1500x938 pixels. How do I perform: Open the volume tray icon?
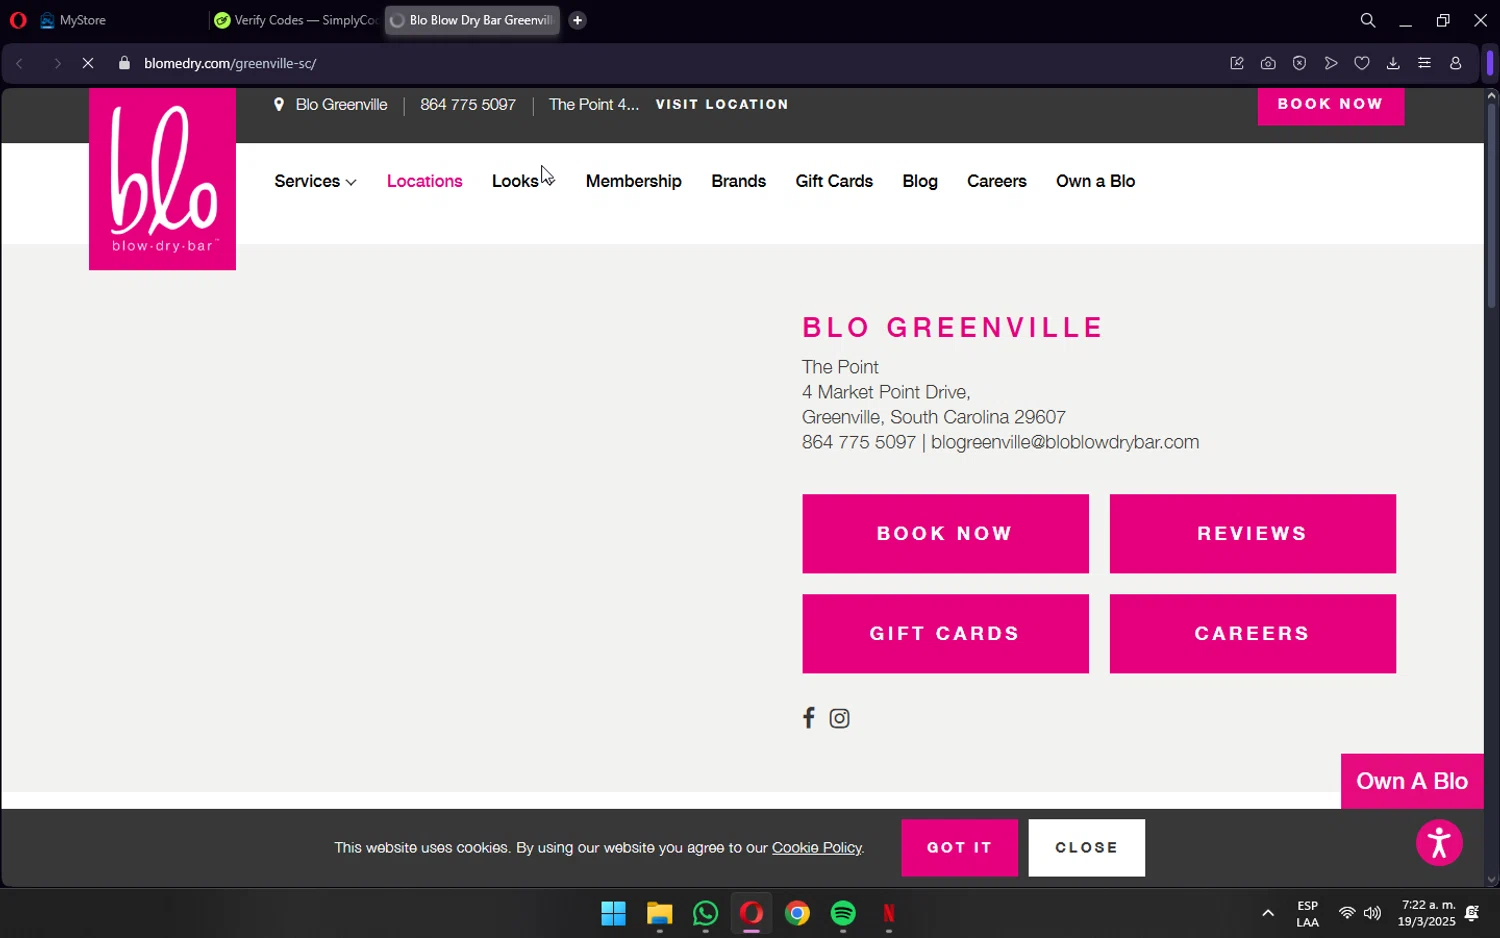pos(1372,913)
